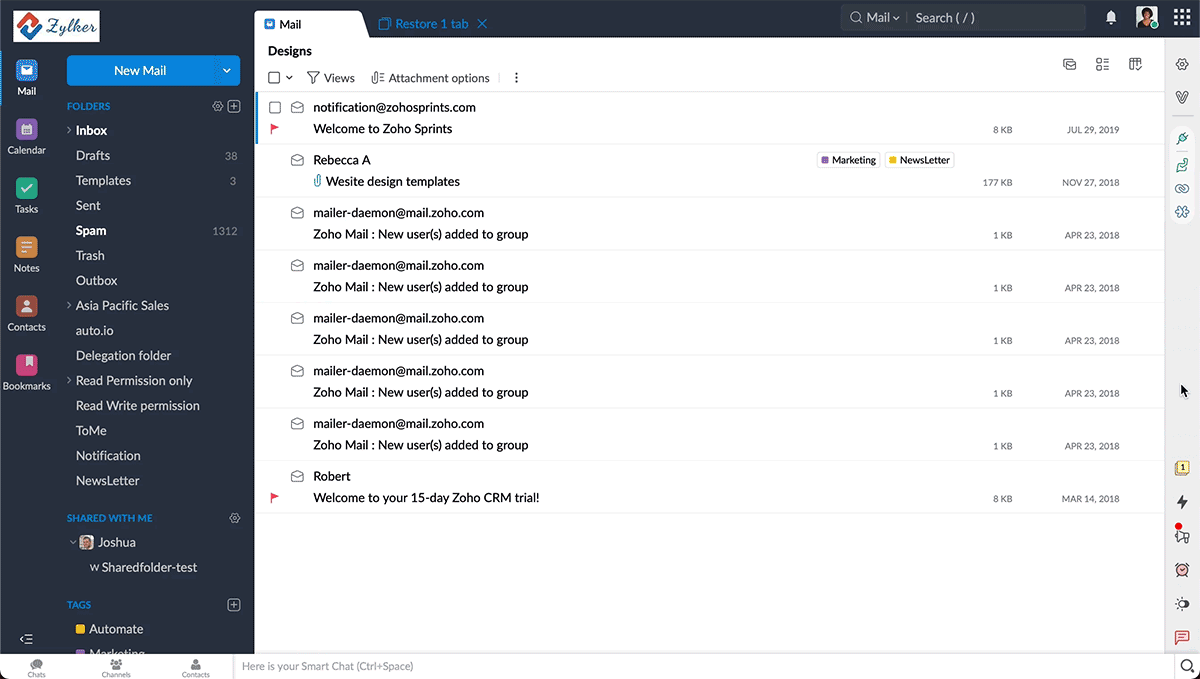1200x679 pixels.
Task: Select the Spam folder
Action: pyautogui.click(x=91, y=231)
